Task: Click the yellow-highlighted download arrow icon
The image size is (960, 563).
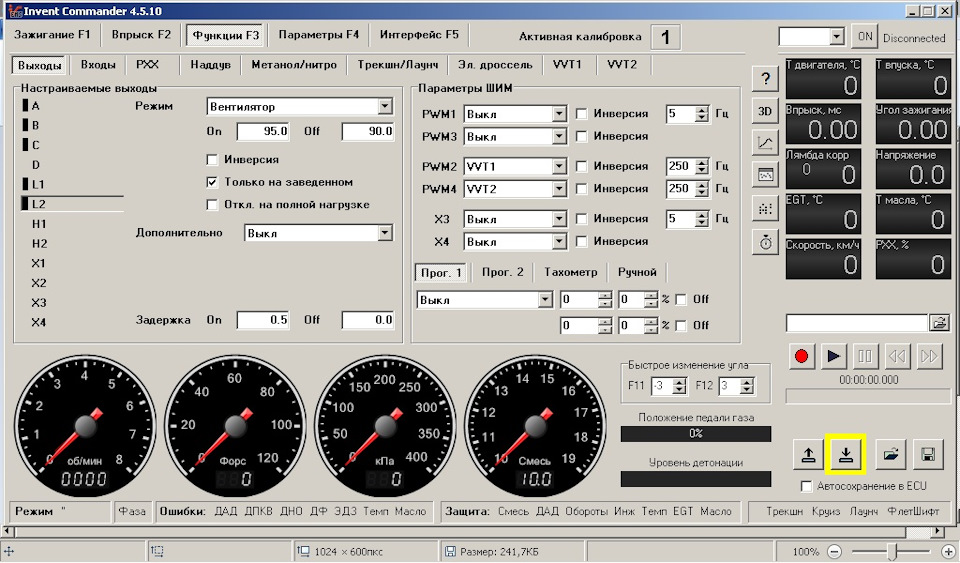Action: click(x=846, y=455)
